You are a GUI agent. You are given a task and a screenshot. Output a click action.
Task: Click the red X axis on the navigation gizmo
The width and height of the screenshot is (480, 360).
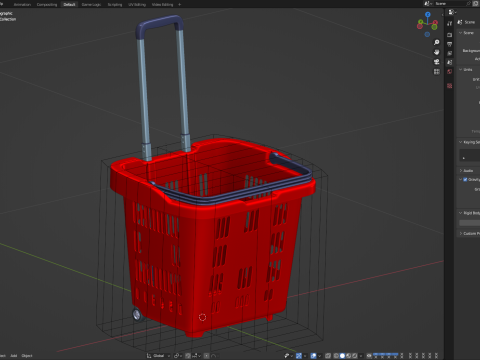click(435, 22)
